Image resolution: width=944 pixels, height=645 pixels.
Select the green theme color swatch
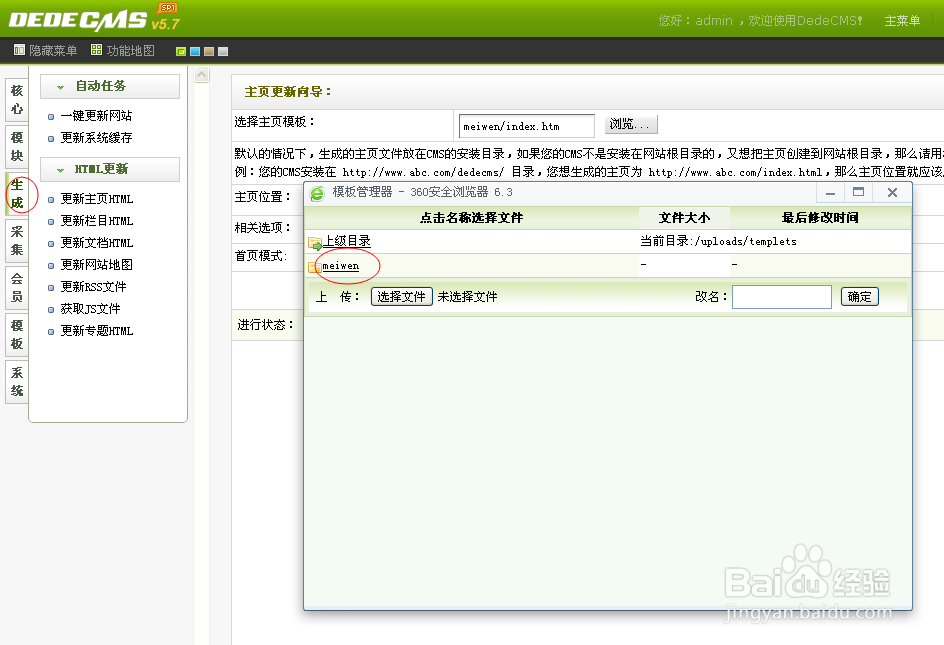(x=180, y=51)
